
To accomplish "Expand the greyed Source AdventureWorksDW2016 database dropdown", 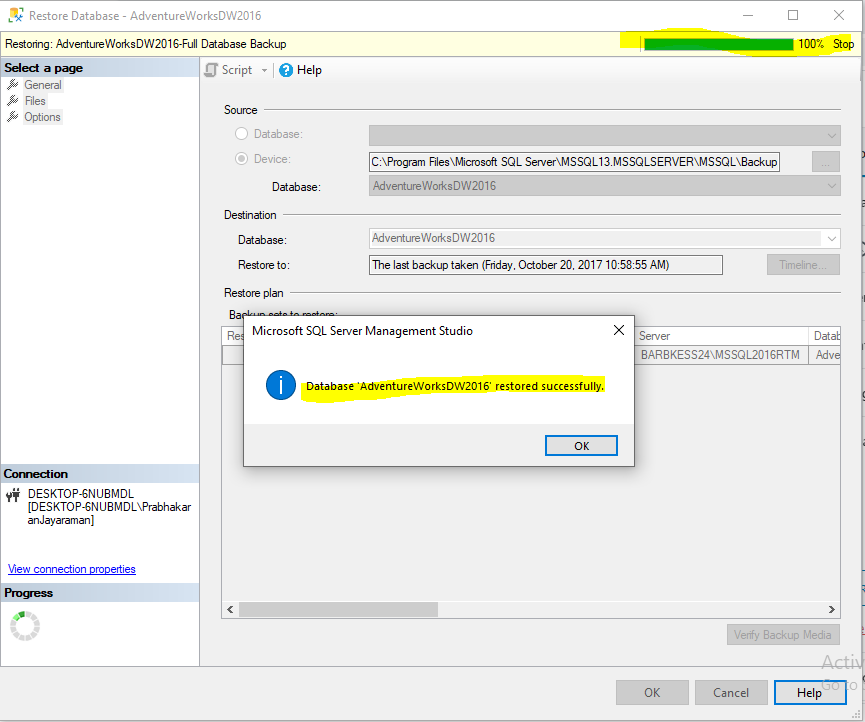I will [x=605, y=186].
